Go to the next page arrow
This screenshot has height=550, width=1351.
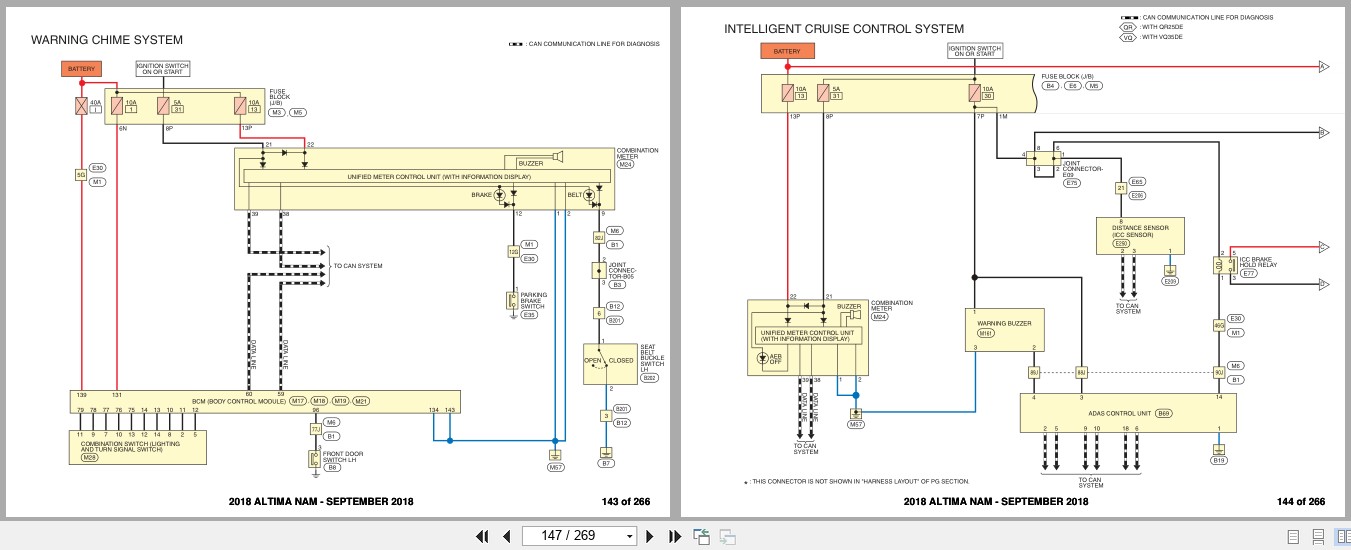[x=650, y=536]
